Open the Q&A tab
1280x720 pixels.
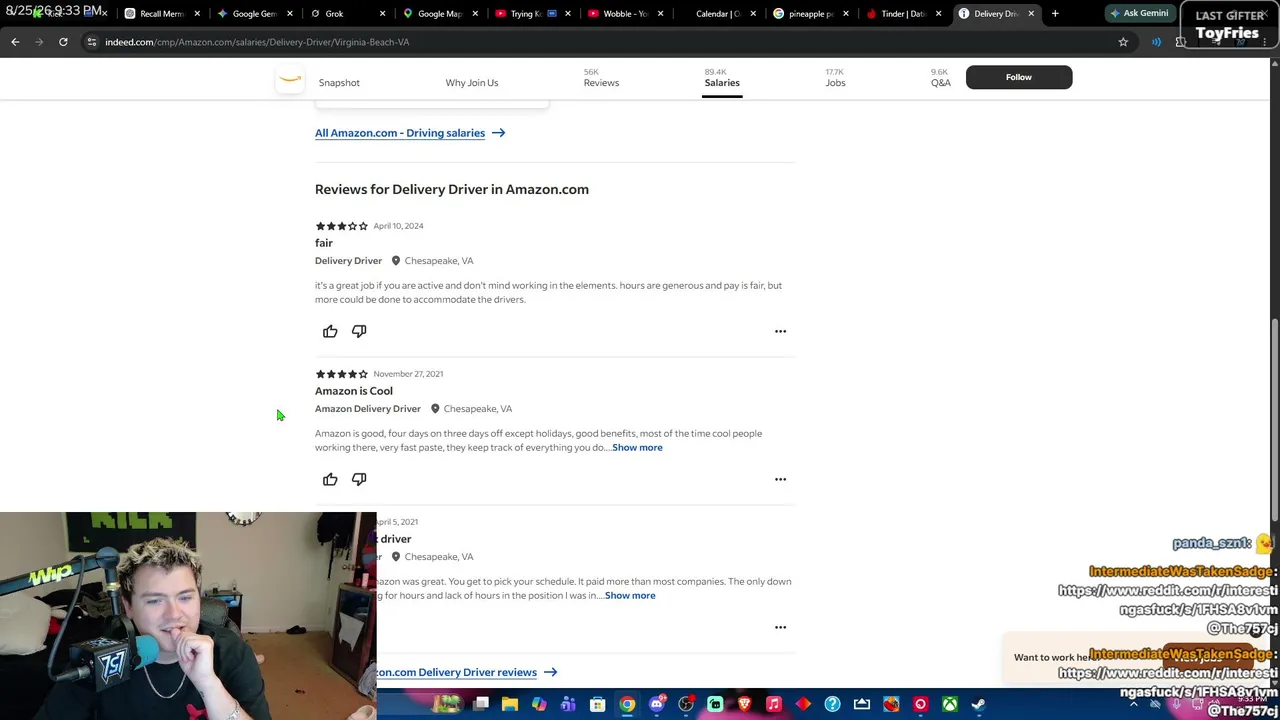click(x=940, y=78)
